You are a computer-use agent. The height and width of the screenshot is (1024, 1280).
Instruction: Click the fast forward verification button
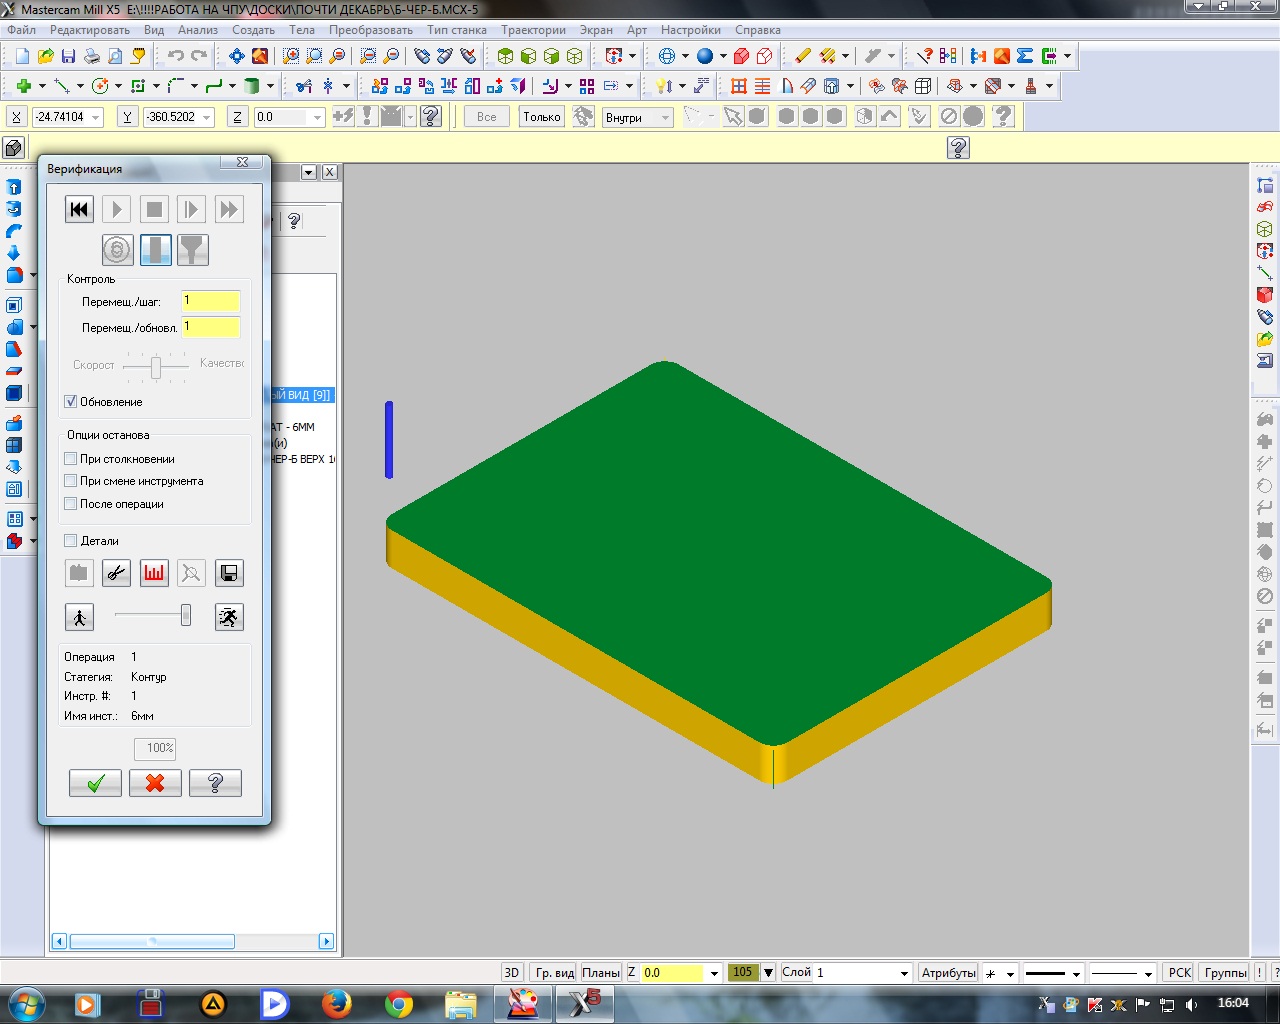pyautogui.click(x=229, y=209)
